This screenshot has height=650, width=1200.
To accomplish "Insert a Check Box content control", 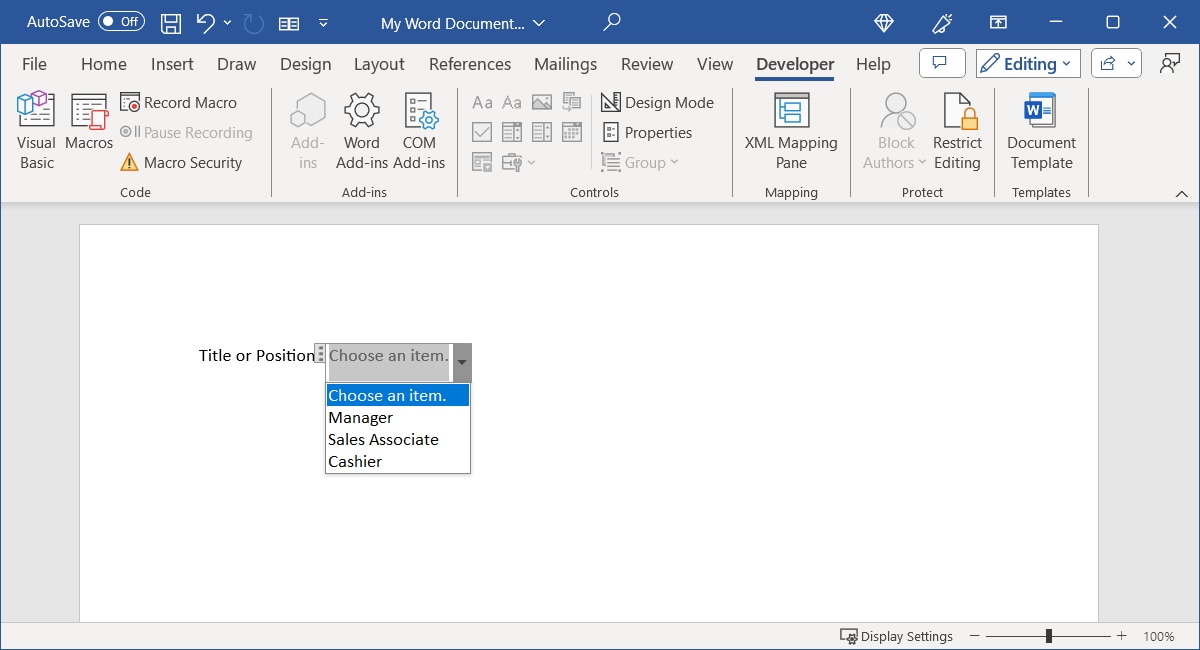I will click(482, 131).
